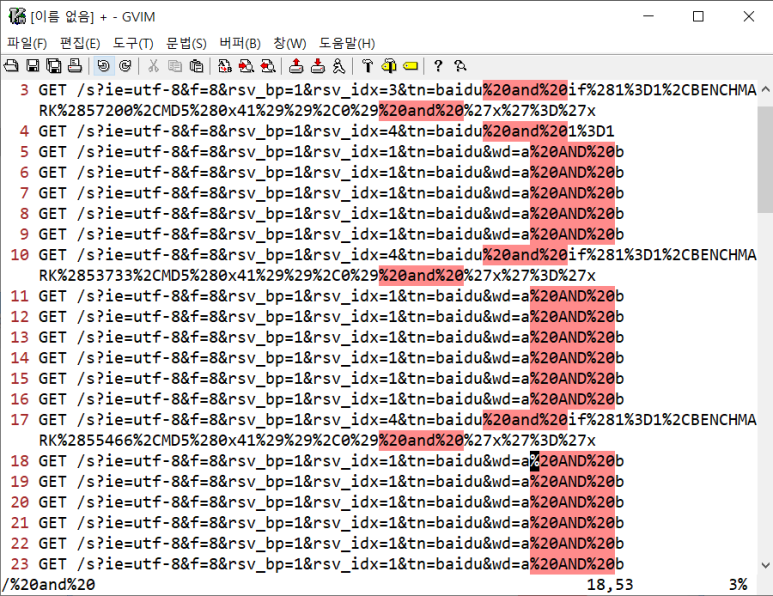Click the vertical scrollbar down arrow
The height and width of the screenshot is (596, 773).
765,565
